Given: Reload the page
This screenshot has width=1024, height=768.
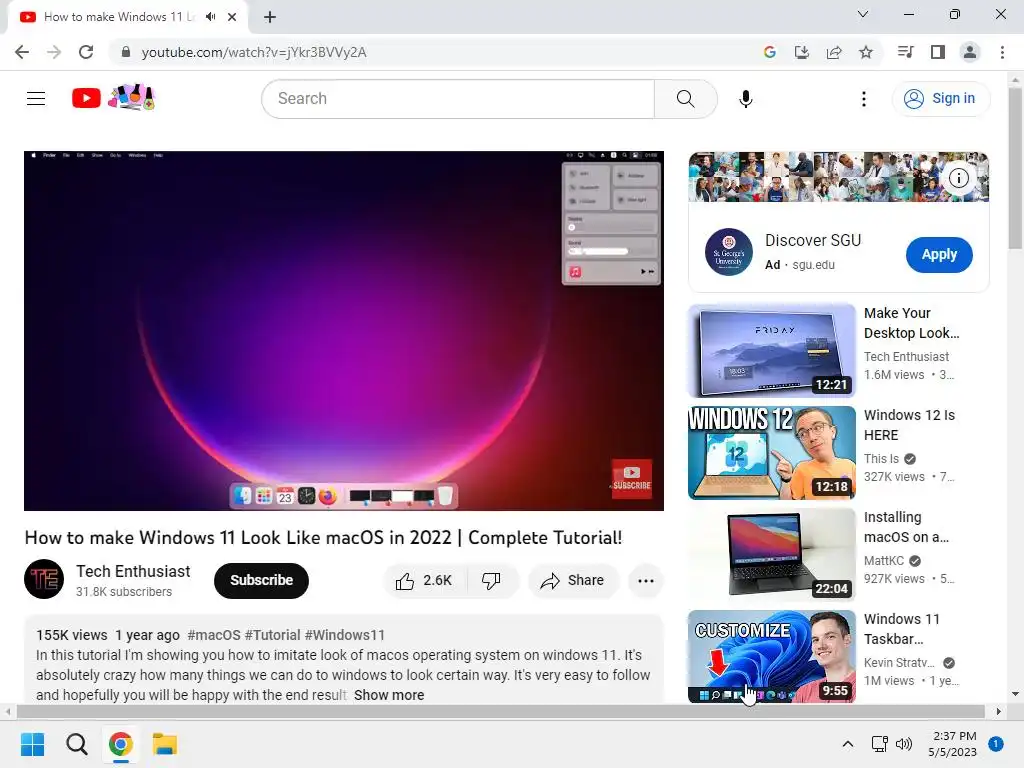Looking at the screenshot, I should (86, 52).
